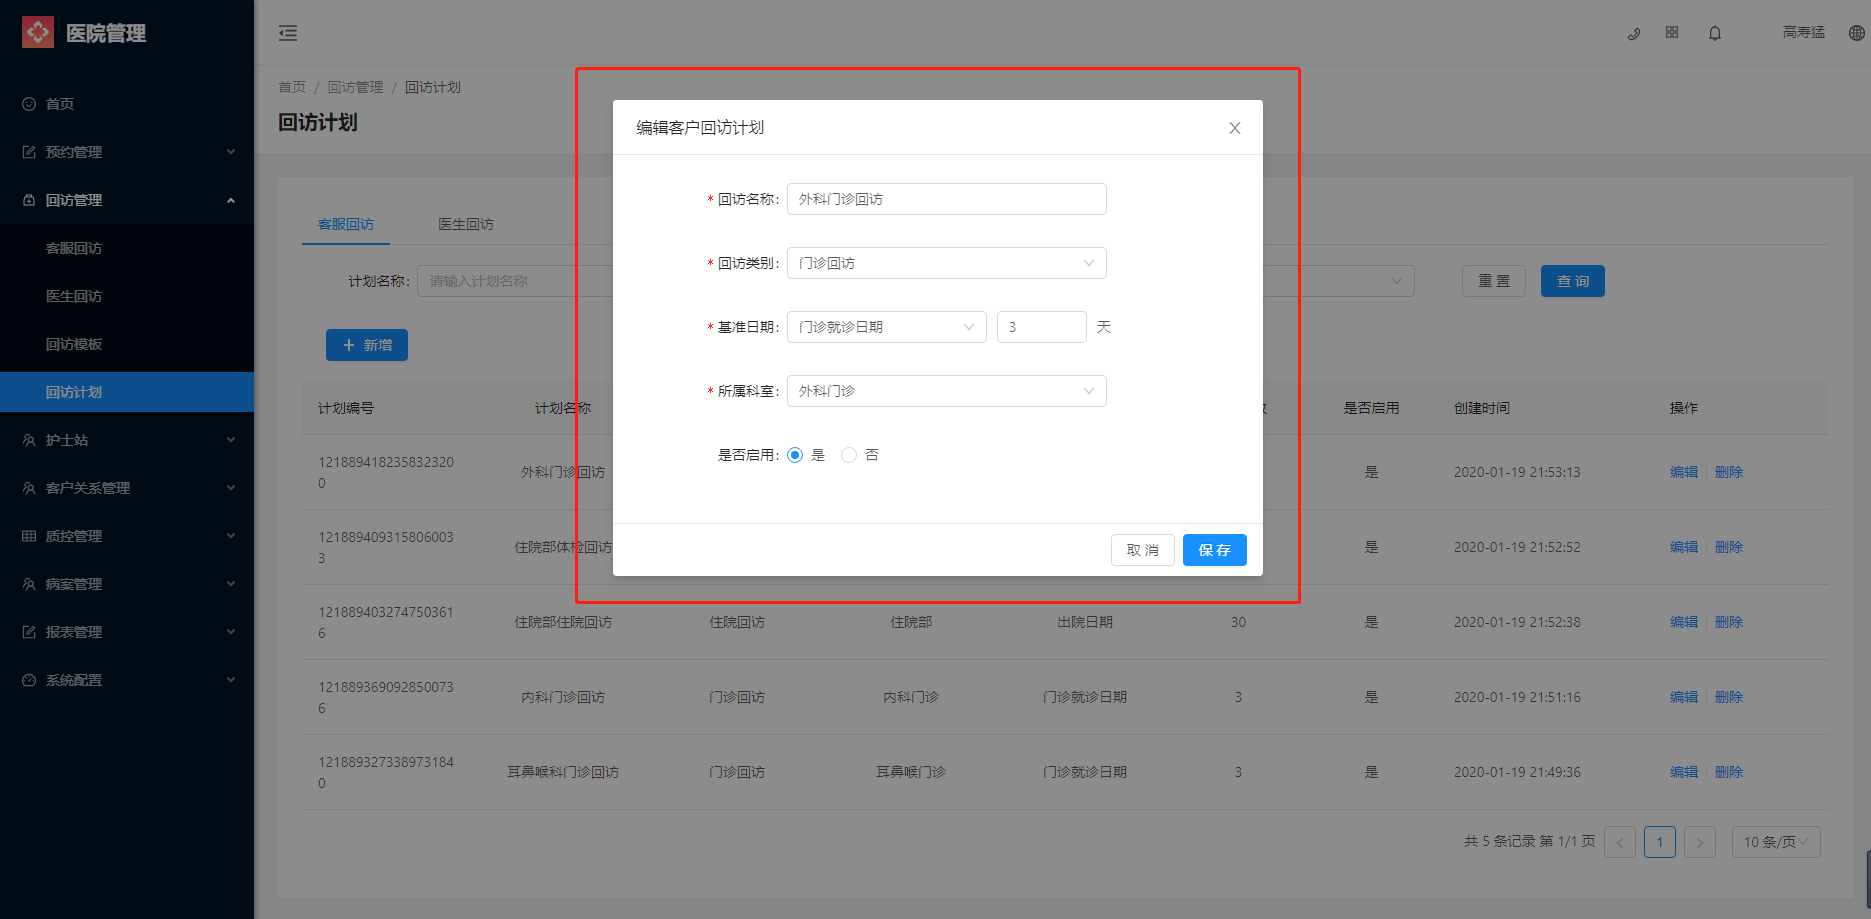Switch to the 医生回访 tab

point(466,224)
